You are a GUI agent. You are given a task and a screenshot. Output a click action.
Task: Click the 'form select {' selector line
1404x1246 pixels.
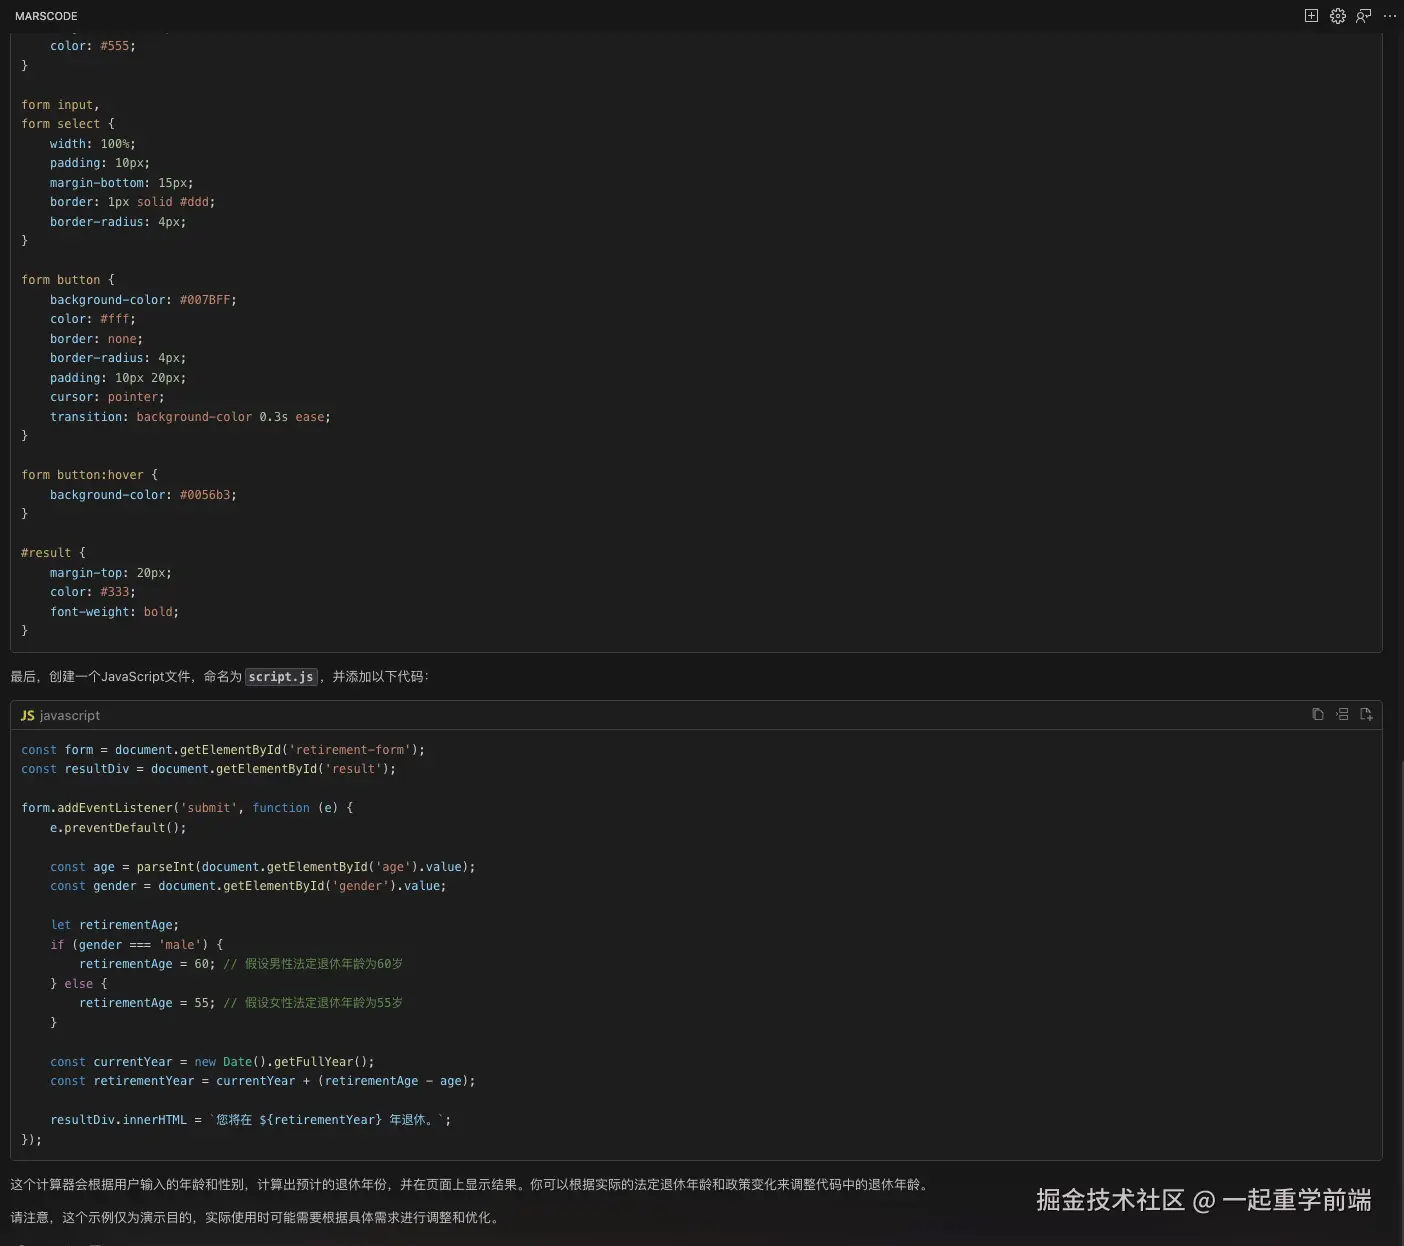pos(68,124)
